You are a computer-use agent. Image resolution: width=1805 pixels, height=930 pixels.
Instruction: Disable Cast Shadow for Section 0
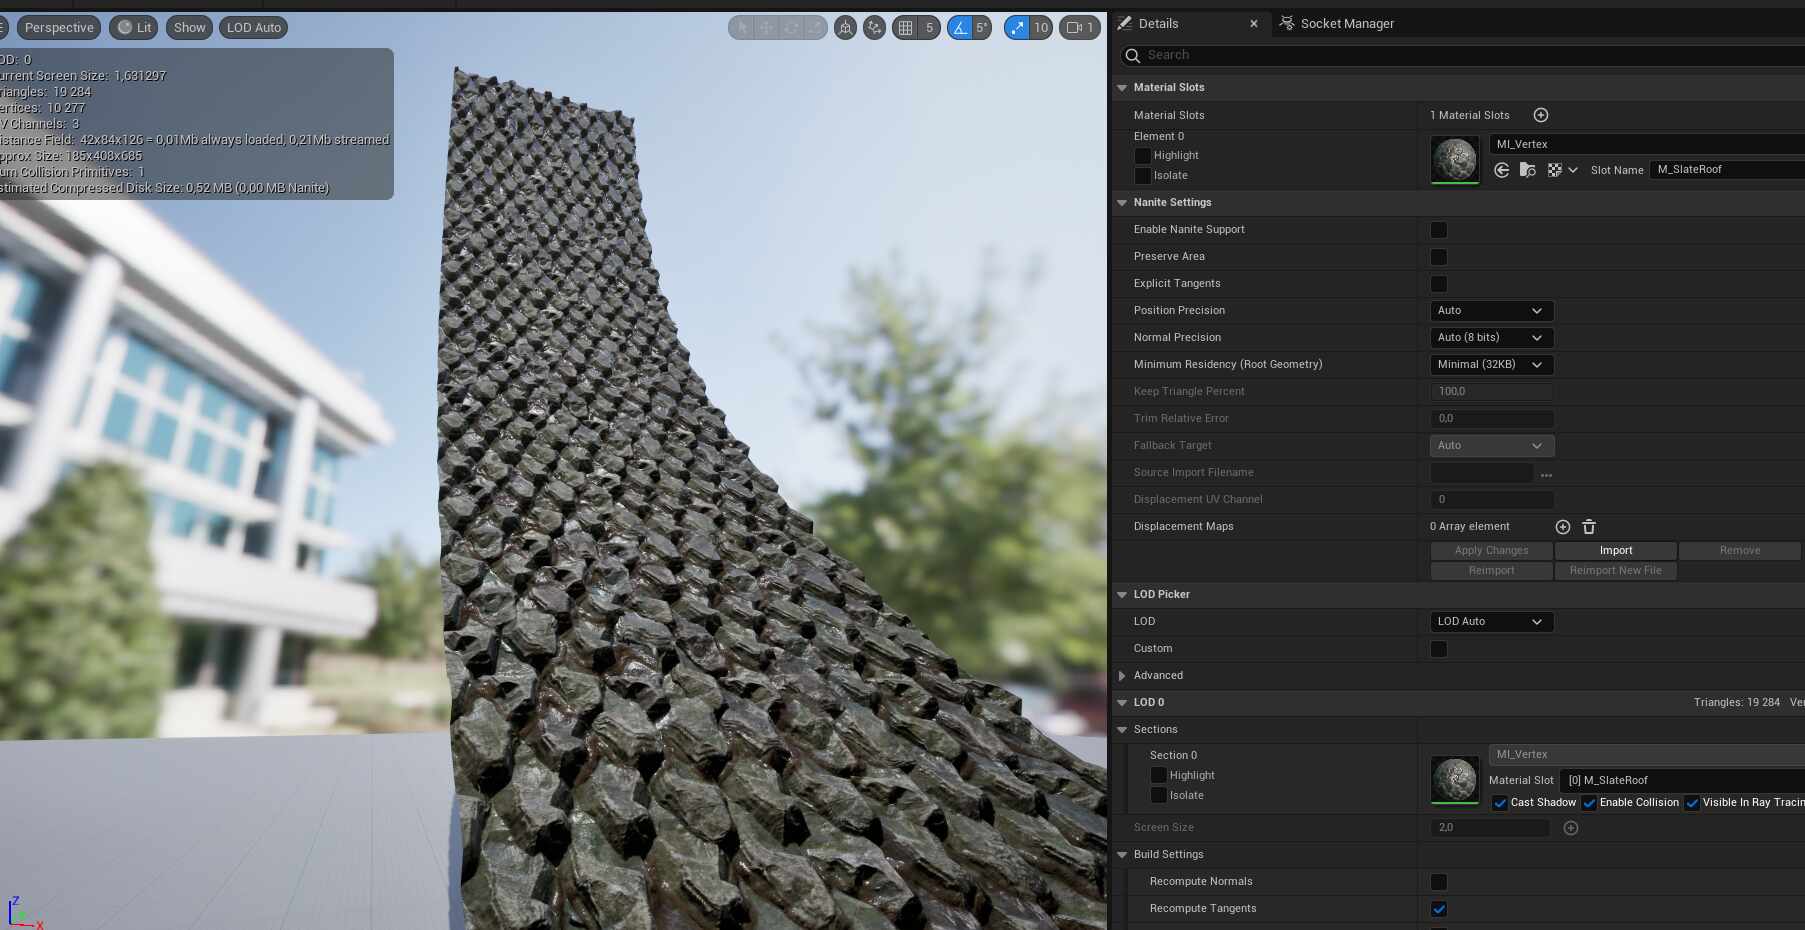(x=1500, y=802)
